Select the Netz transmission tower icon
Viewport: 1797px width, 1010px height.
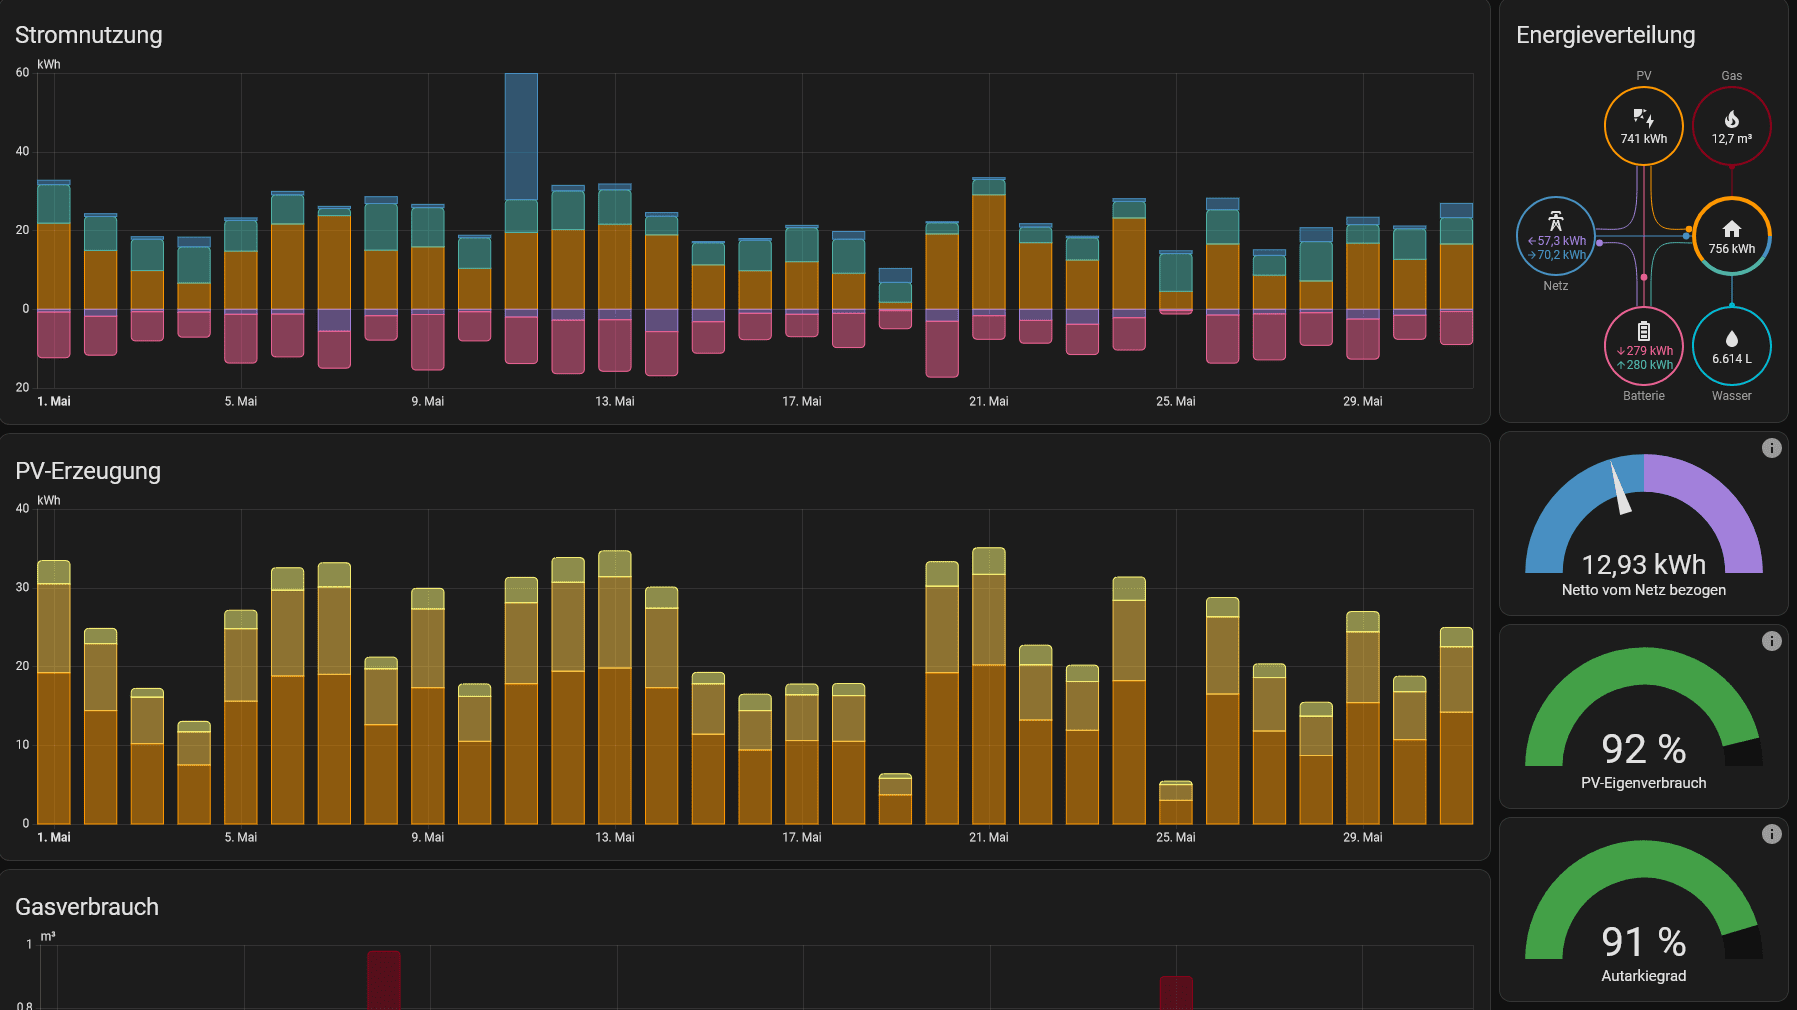pos(1555,221)
